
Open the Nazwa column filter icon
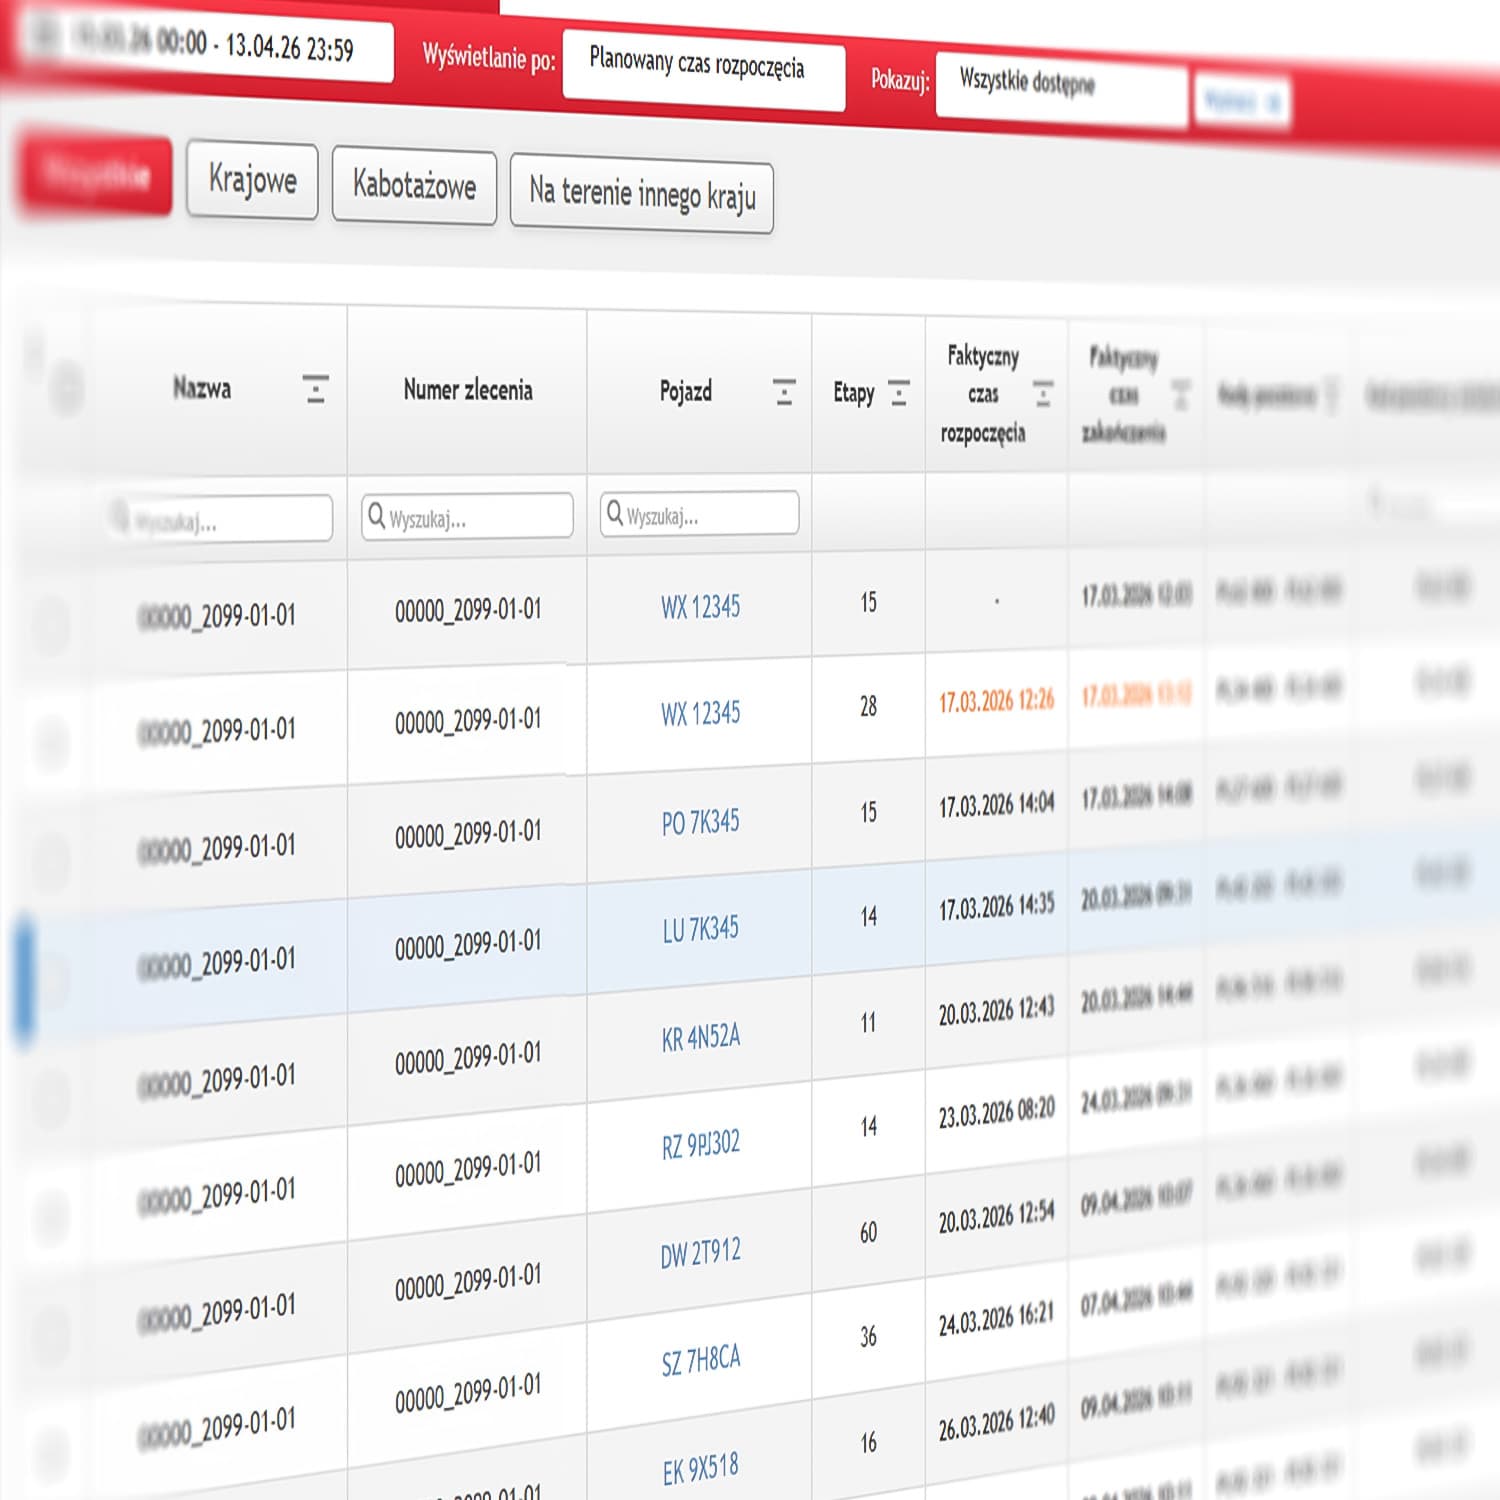pyautogui.click(x=316, y=389)
